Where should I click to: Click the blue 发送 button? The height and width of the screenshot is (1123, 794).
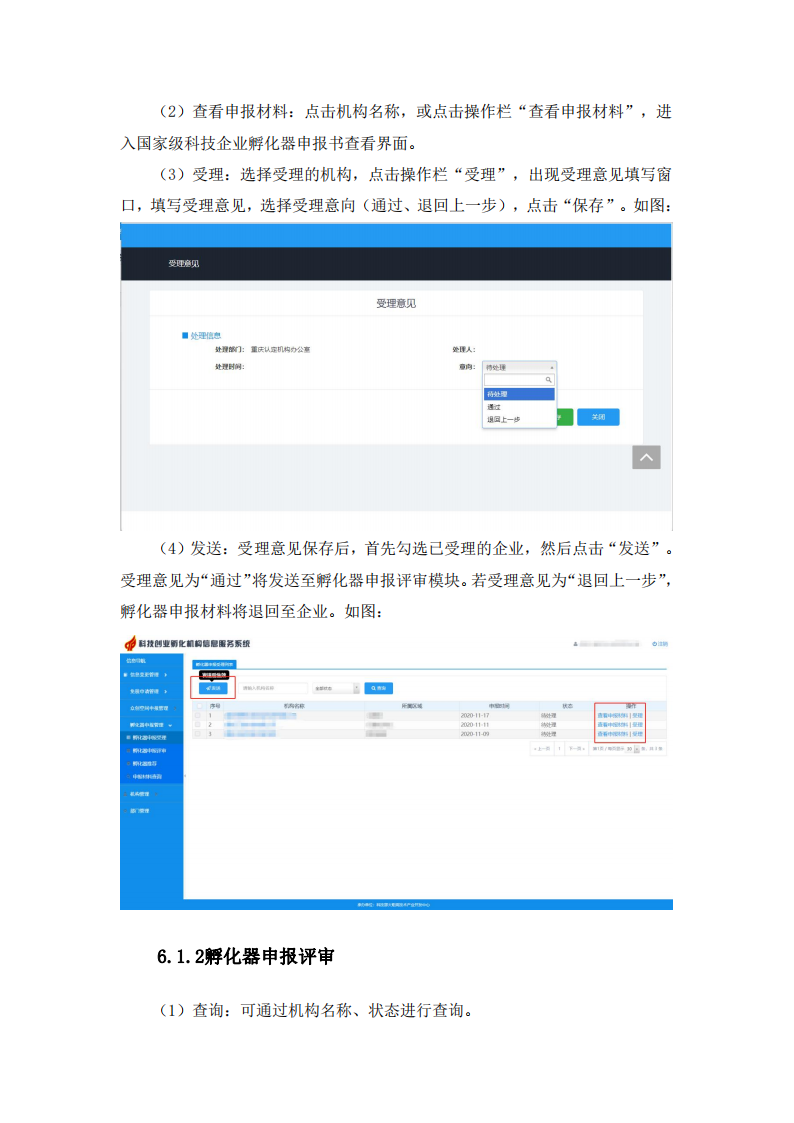click(x=213, y=688)
